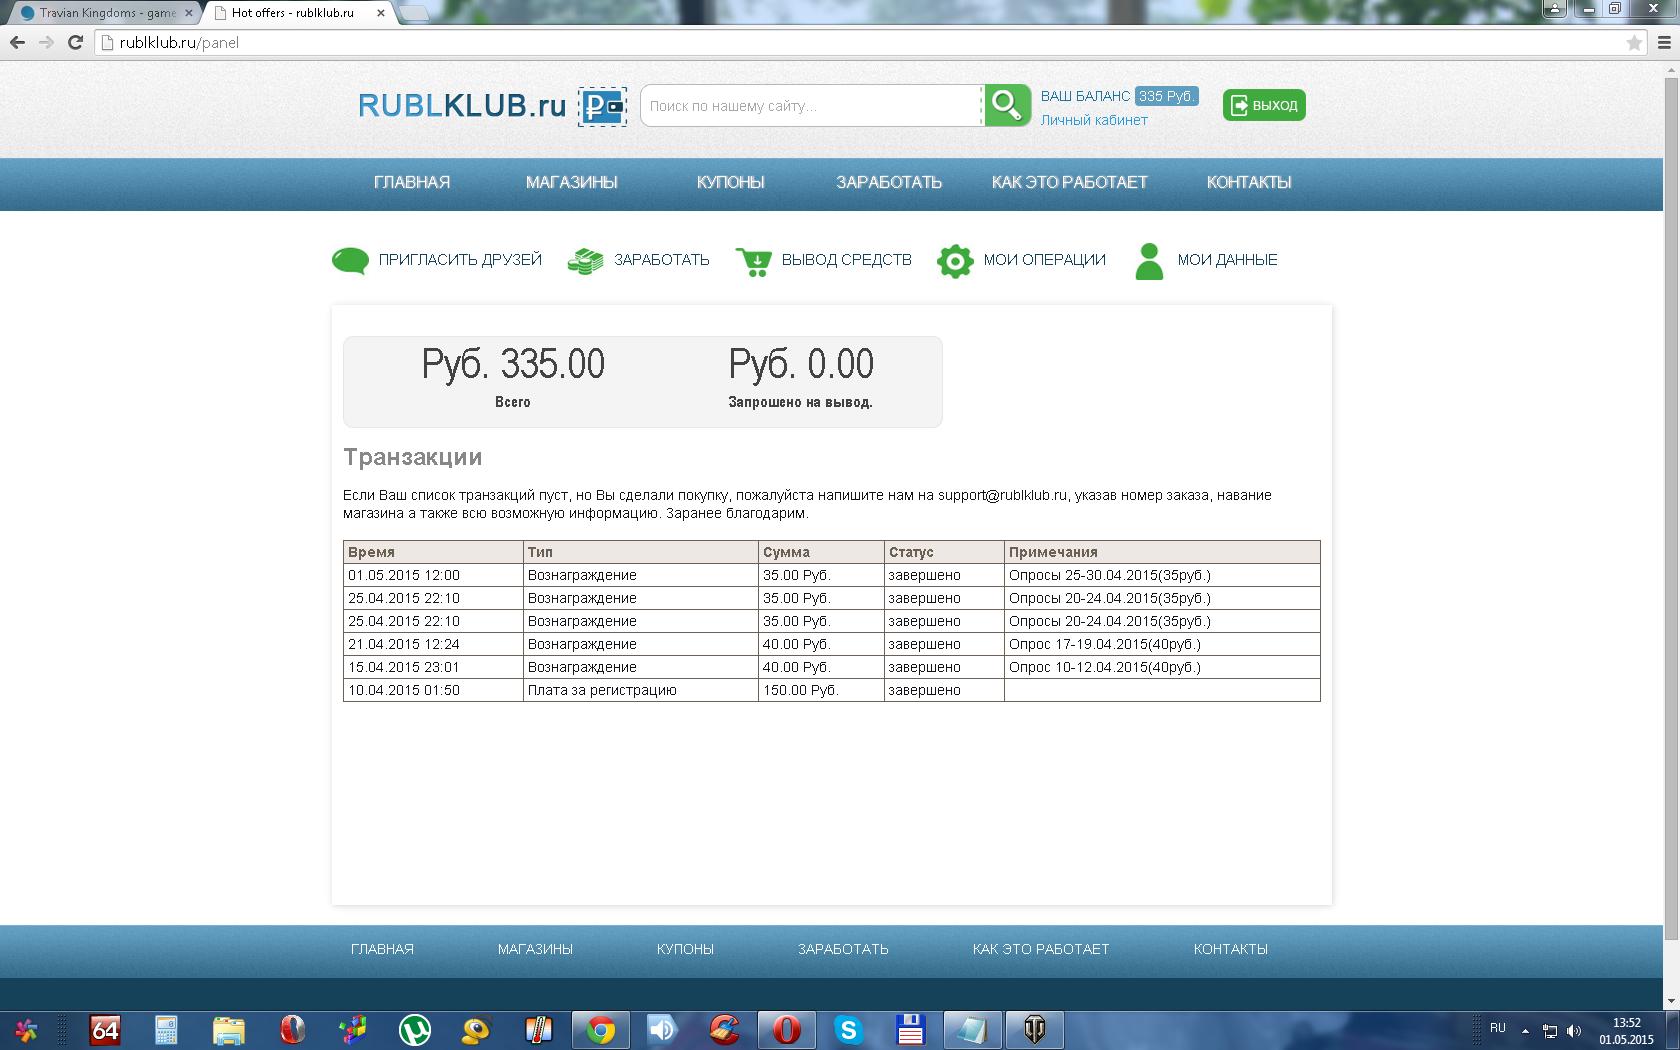The height and width of the screenshot is (1050, 1680).
Task: Open Google Chrome from the taskbar
Action: (601, 1029)
